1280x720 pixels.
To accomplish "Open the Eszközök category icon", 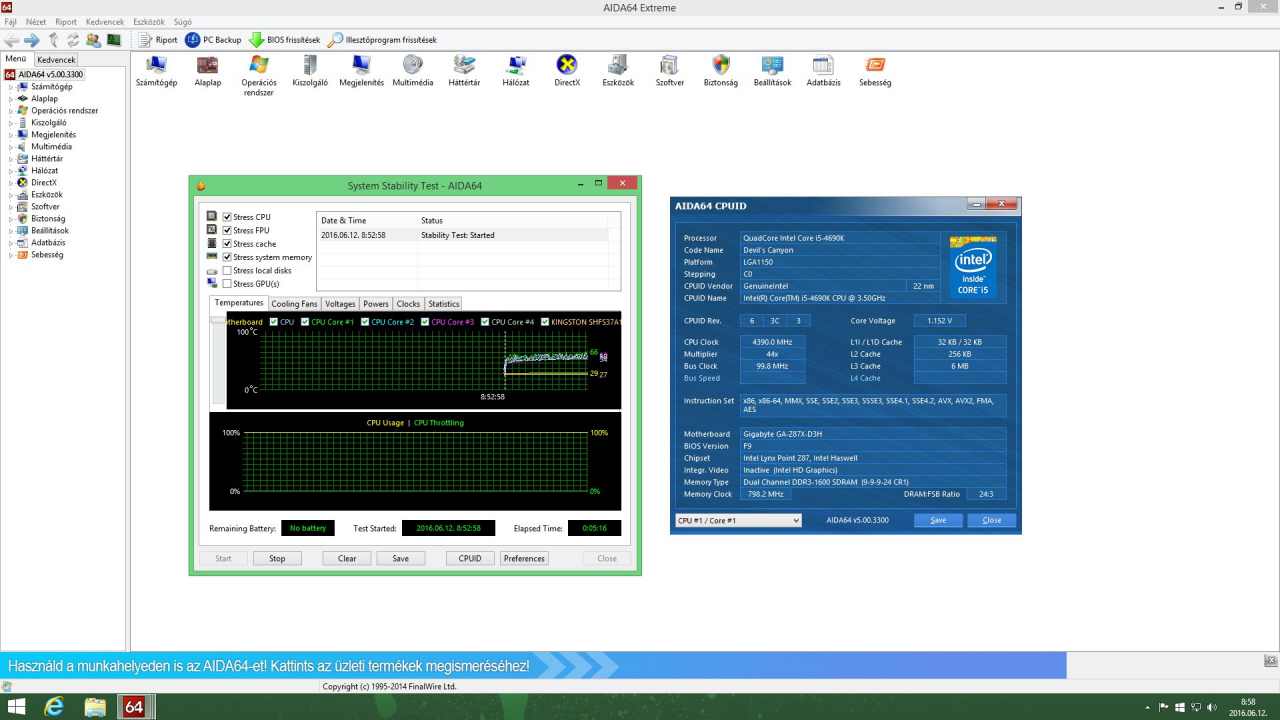I will 618,71.
